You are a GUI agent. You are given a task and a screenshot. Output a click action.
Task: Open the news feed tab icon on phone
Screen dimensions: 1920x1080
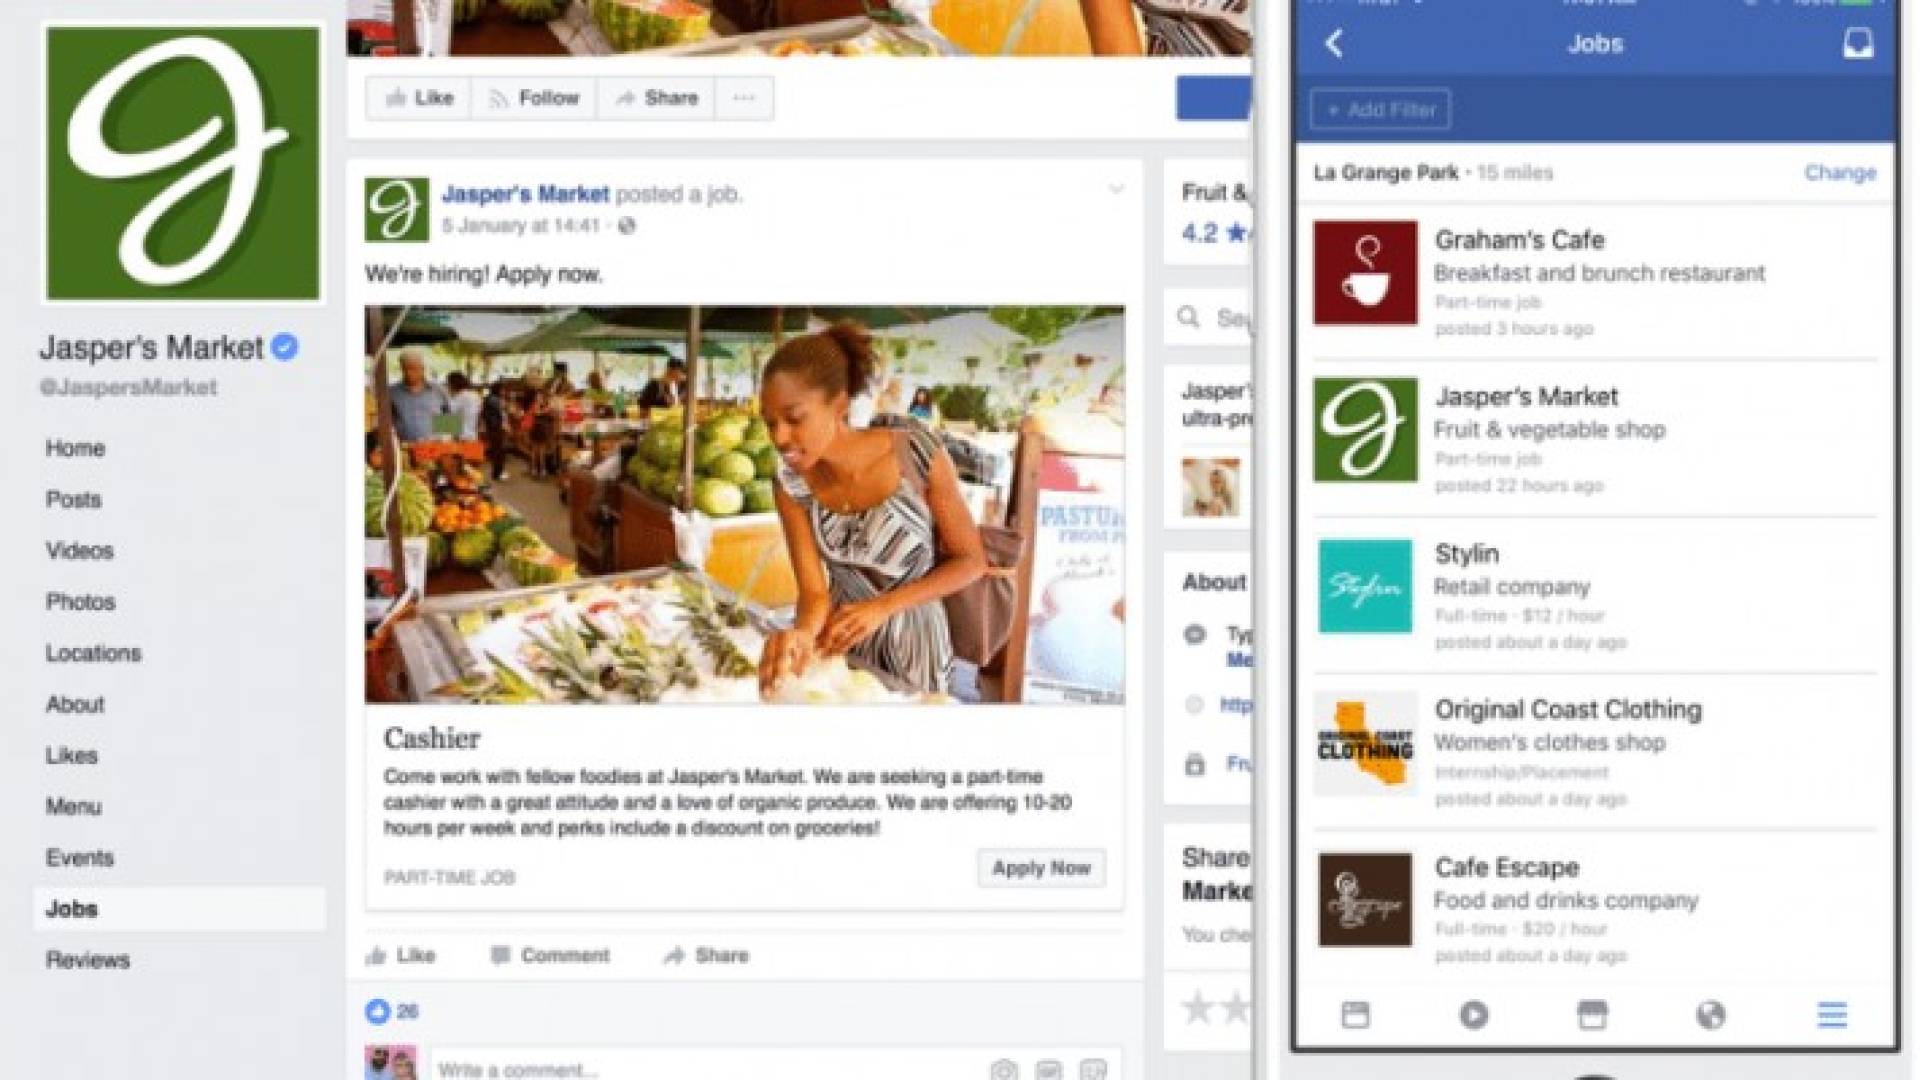pos(1355,1015)
